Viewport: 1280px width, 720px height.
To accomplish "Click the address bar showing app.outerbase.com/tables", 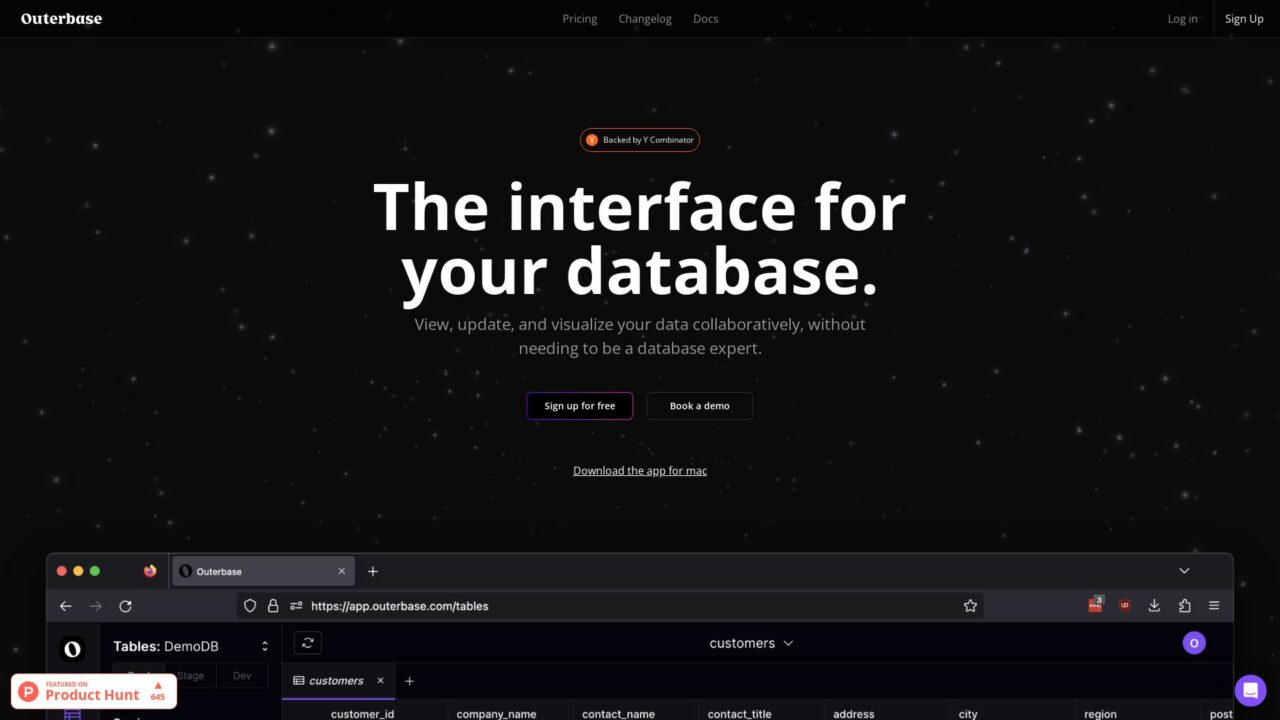I will [399, 605].
